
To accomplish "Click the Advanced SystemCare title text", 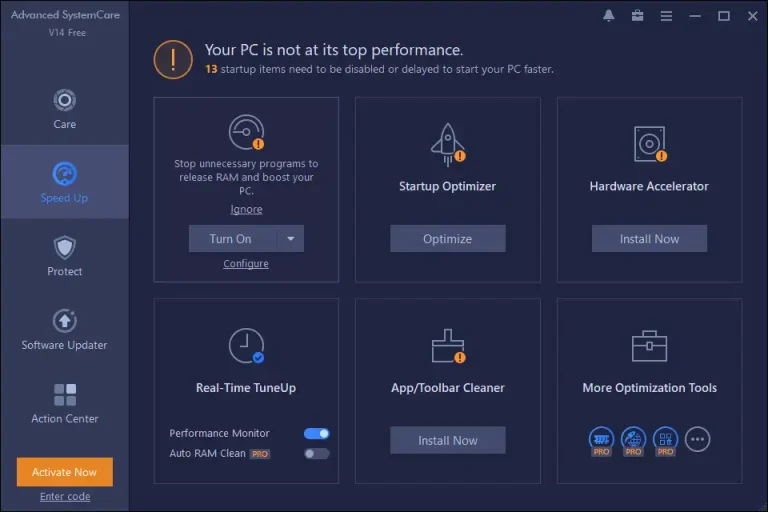I will point(65,15).
